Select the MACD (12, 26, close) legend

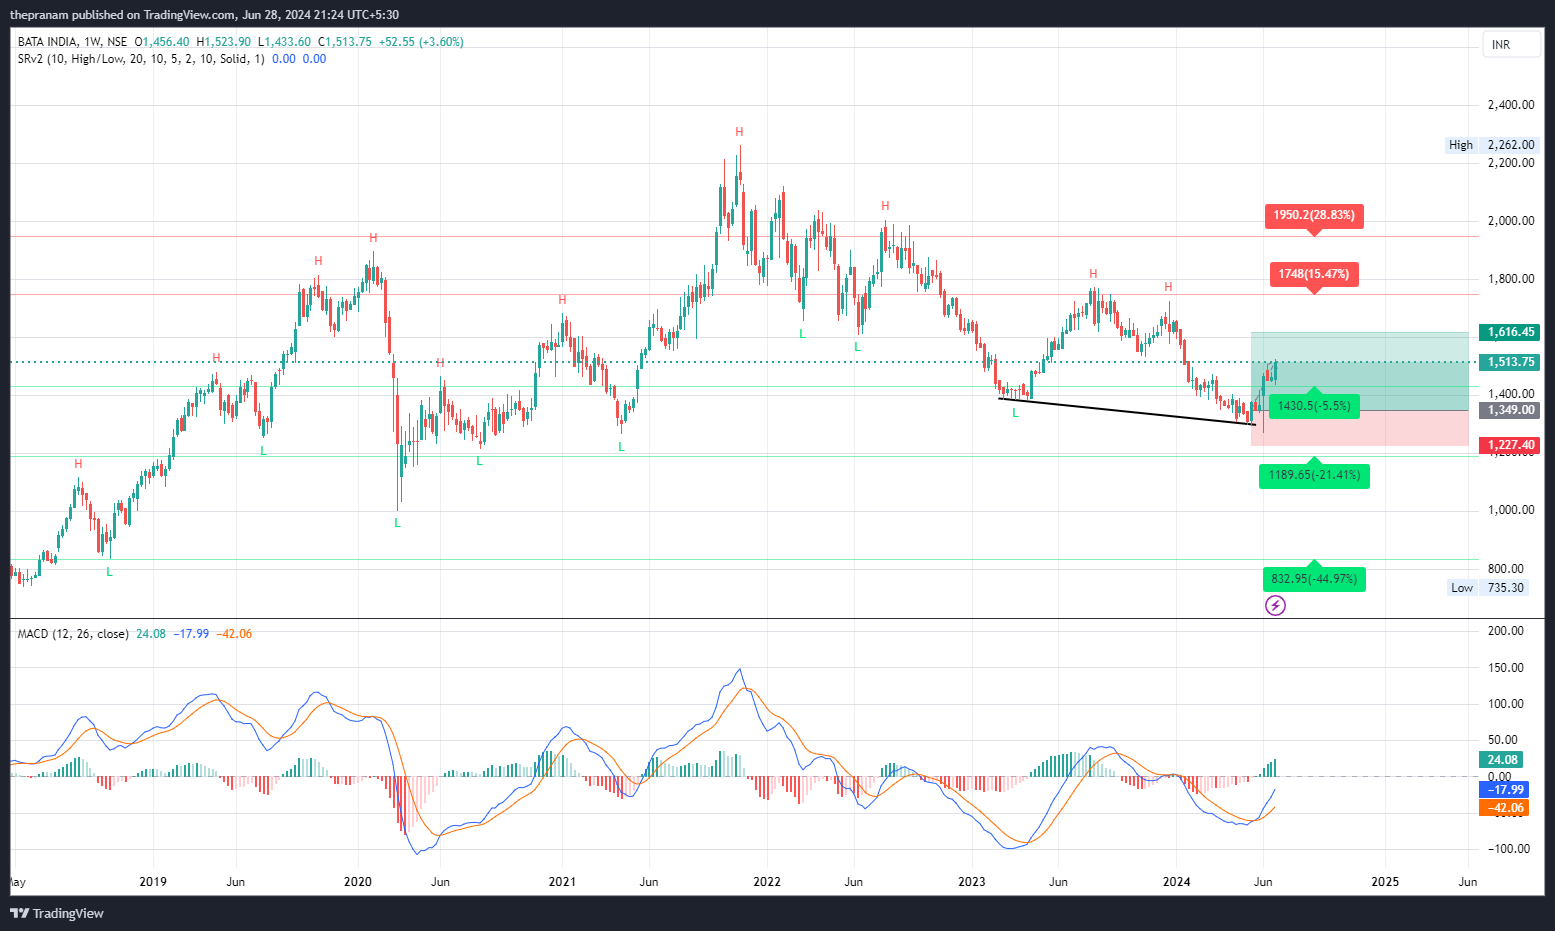73,634
